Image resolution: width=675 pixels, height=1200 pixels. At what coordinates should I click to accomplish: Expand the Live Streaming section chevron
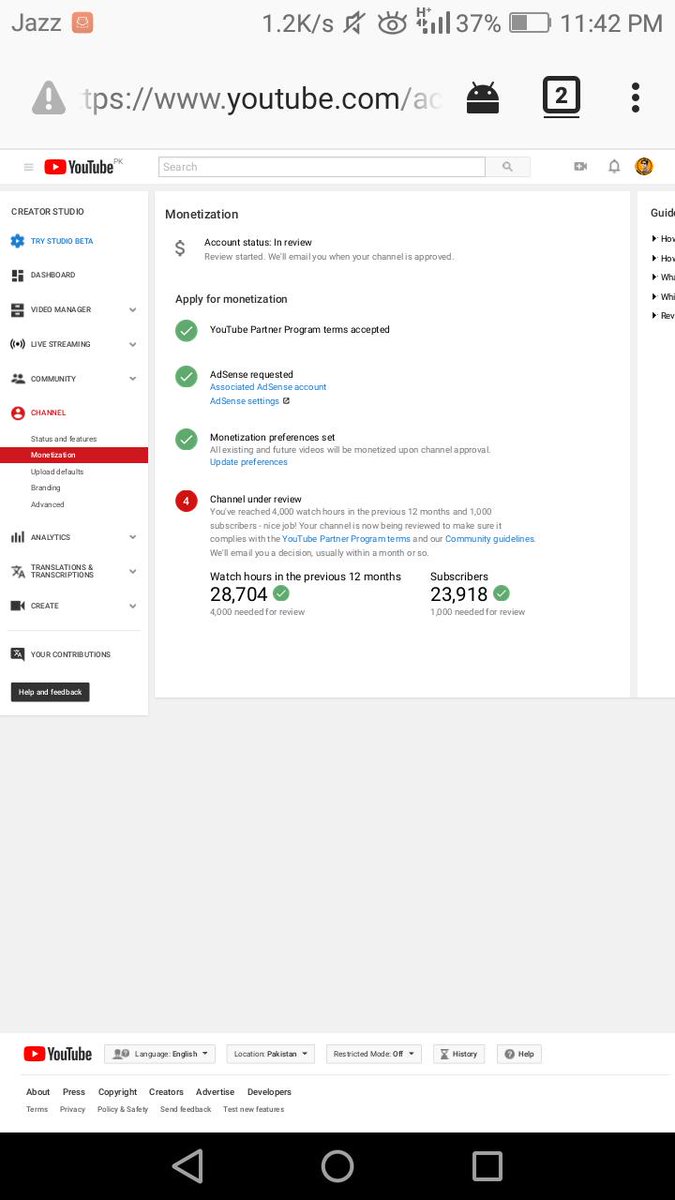(x=133, y=344)
